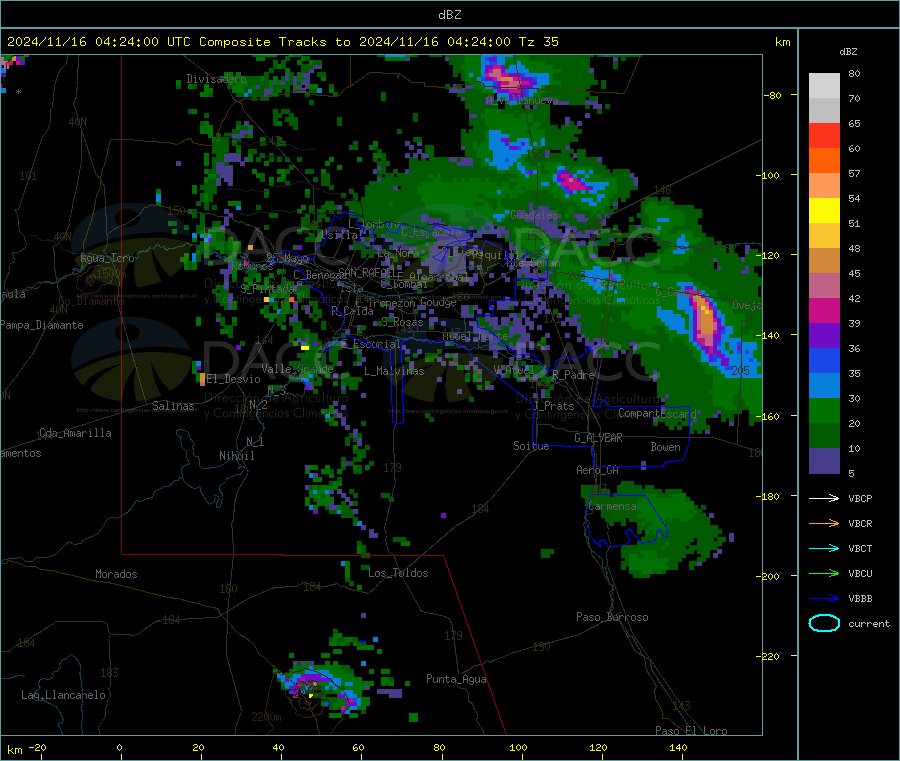Click the 'Aero_GA' map label
The width and height of the screenshot is (900, 761).
[597, 470]
